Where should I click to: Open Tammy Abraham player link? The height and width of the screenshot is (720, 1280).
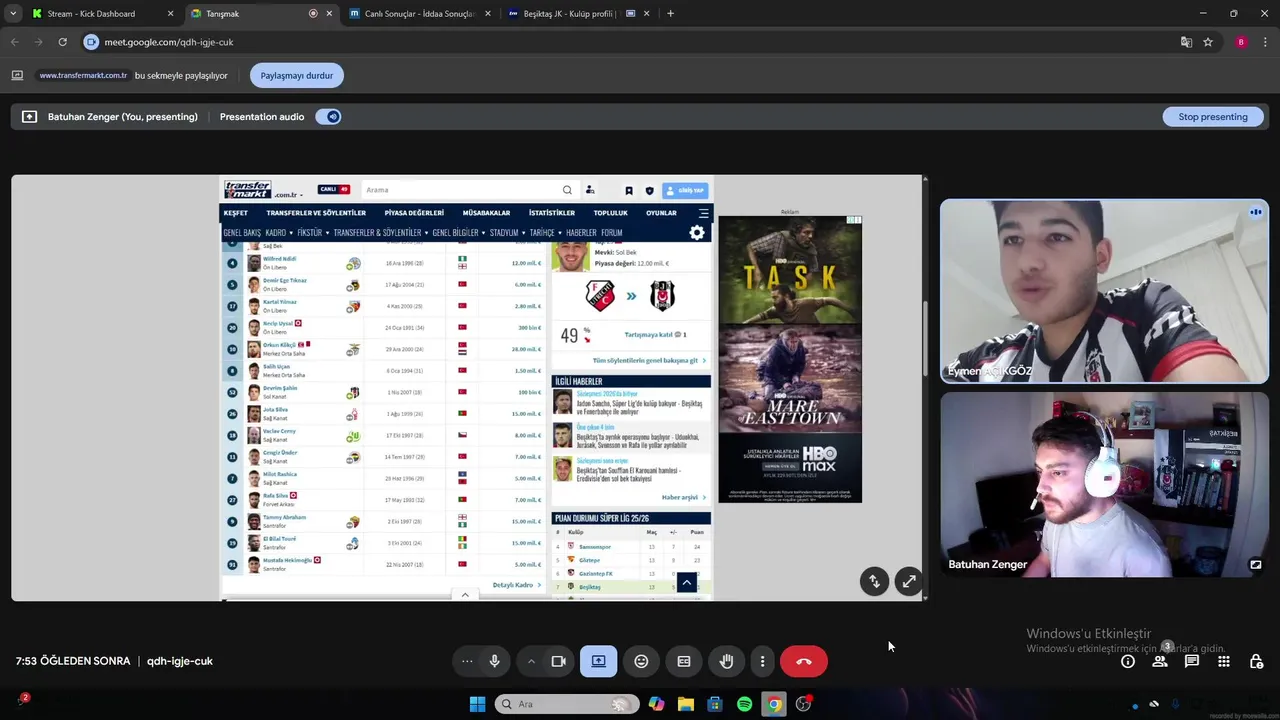[x=284, y=517]
